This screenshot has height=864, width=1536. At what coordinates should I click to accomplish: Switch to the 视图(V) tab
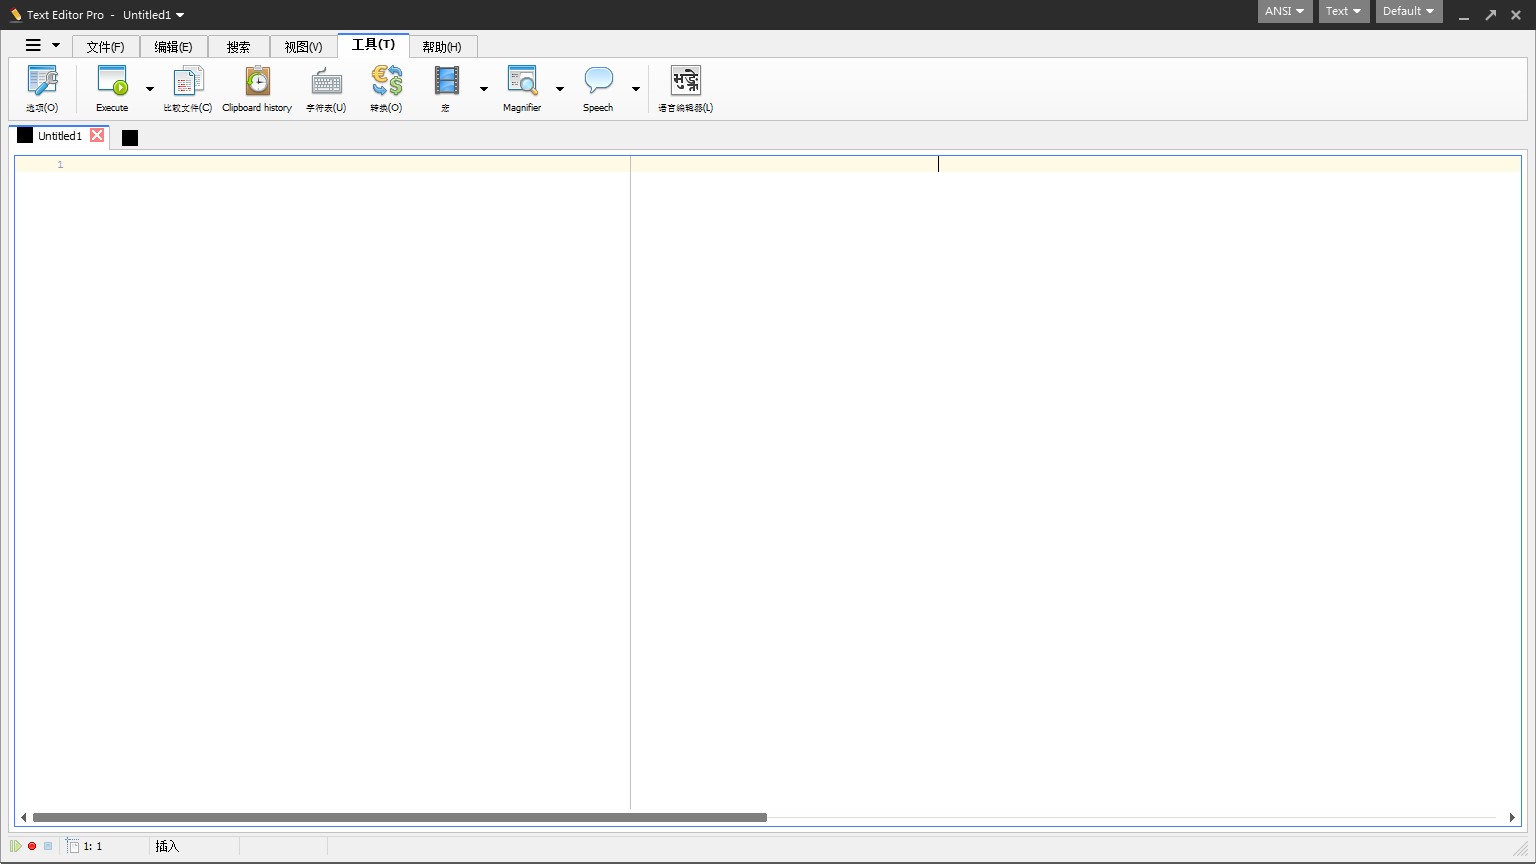point(303,47)
